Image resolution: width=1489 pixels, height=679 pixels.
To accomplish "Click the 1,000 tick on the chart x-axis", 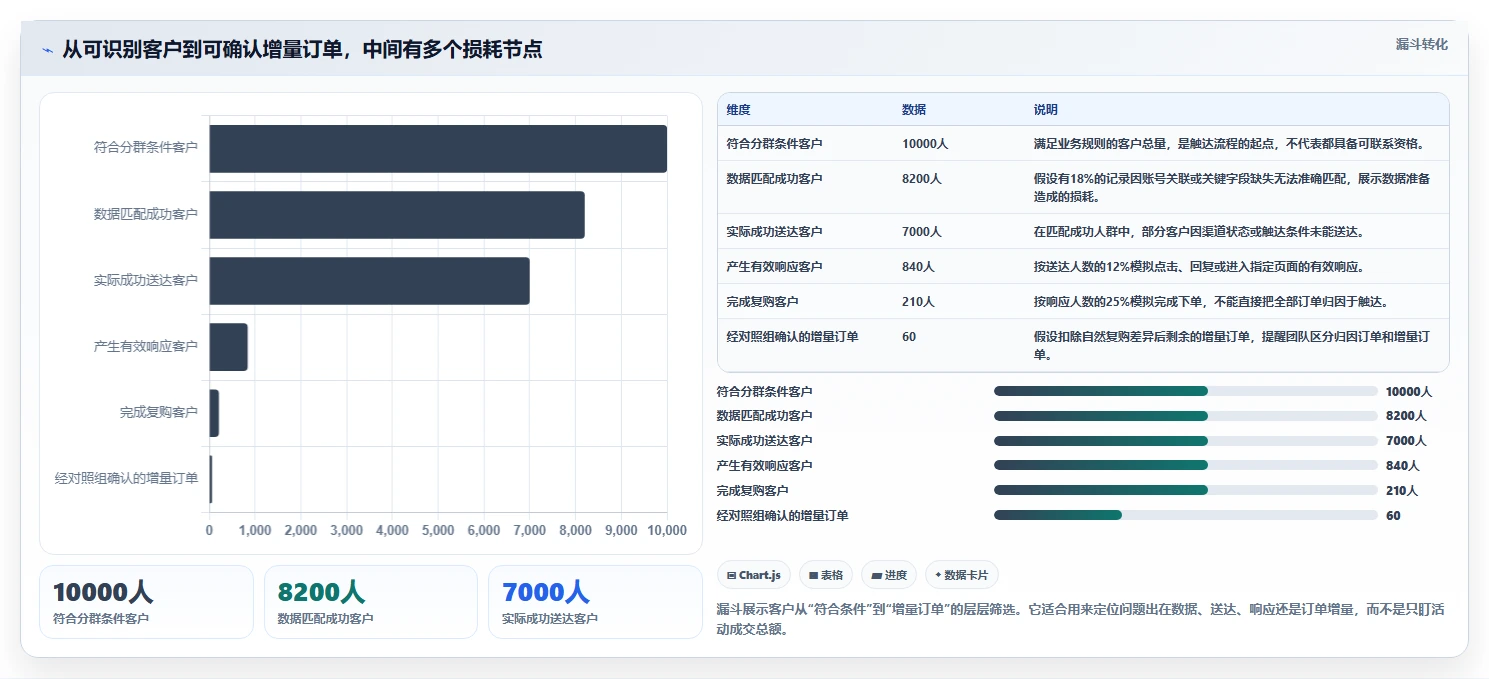I will point(255,531).
